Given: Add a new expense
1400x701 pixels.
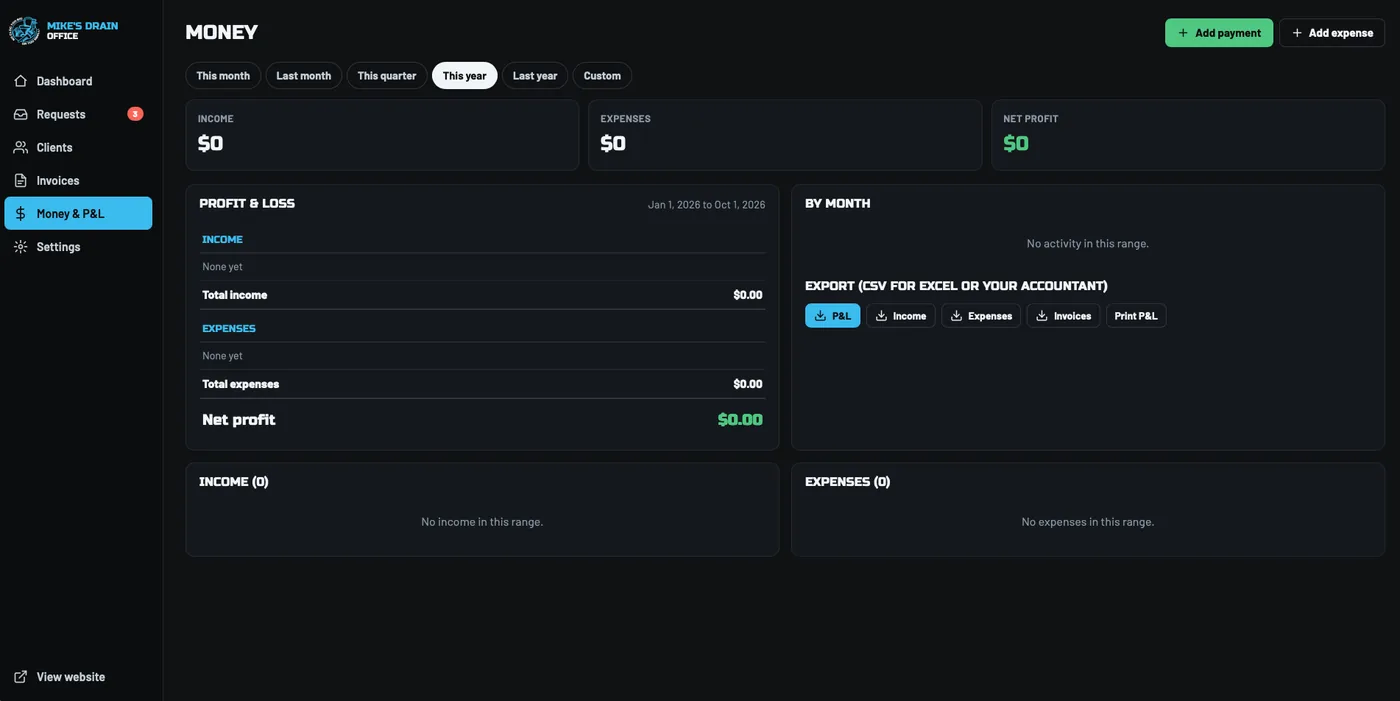Looking at the screenshot, I should pos(1332,33).
